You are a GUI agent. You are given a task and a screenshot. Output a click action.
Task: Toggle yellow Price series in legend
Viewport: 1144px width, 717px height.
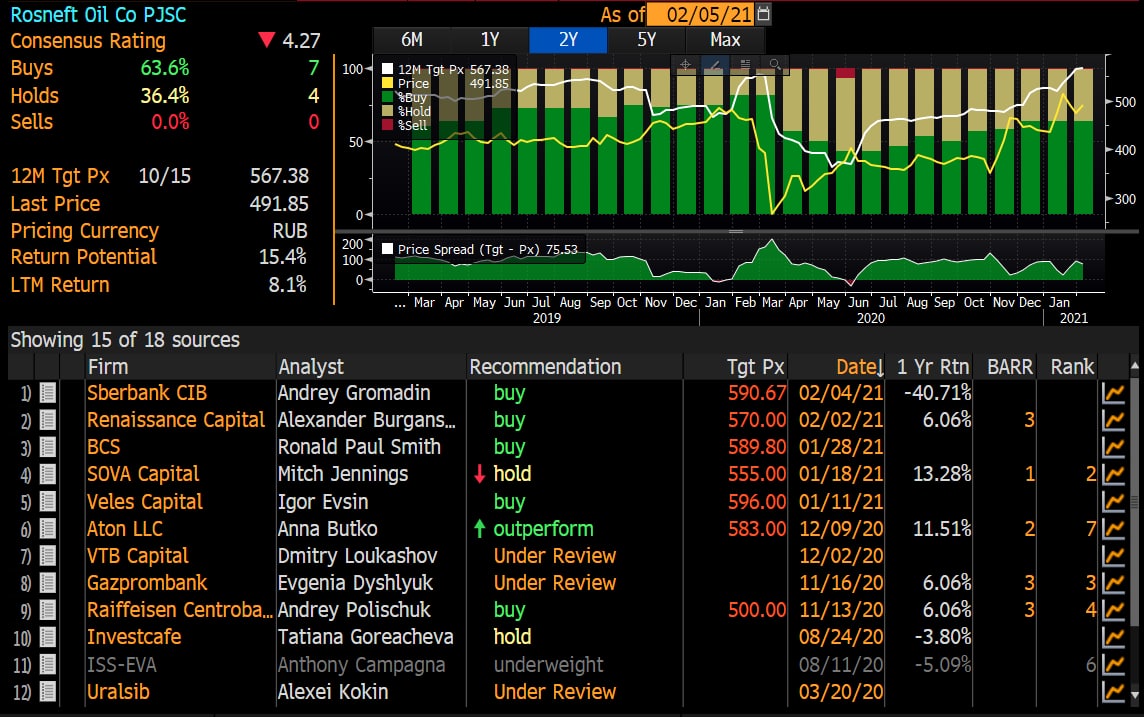pyautogui.click(x=387, y=83)
